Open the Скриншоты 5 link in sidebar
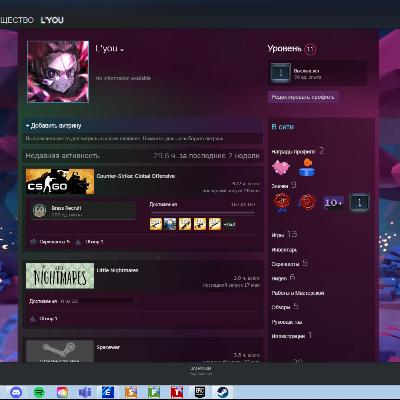The width and height of the screenshot is (400, 400). 289,264
